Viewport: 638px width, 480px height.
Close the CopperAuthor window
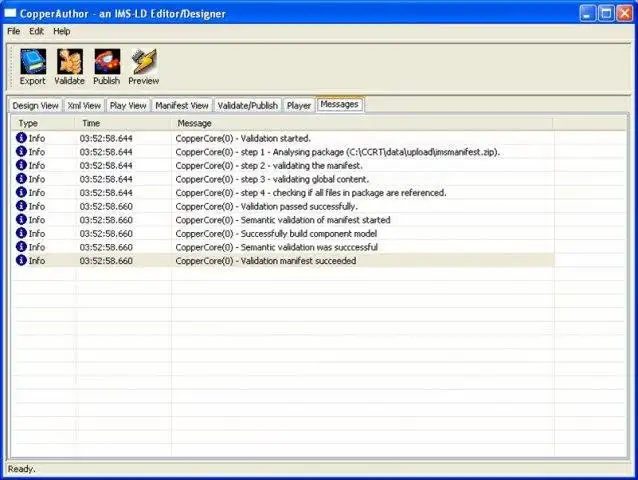pyautogui.click(x=624, y=13)
